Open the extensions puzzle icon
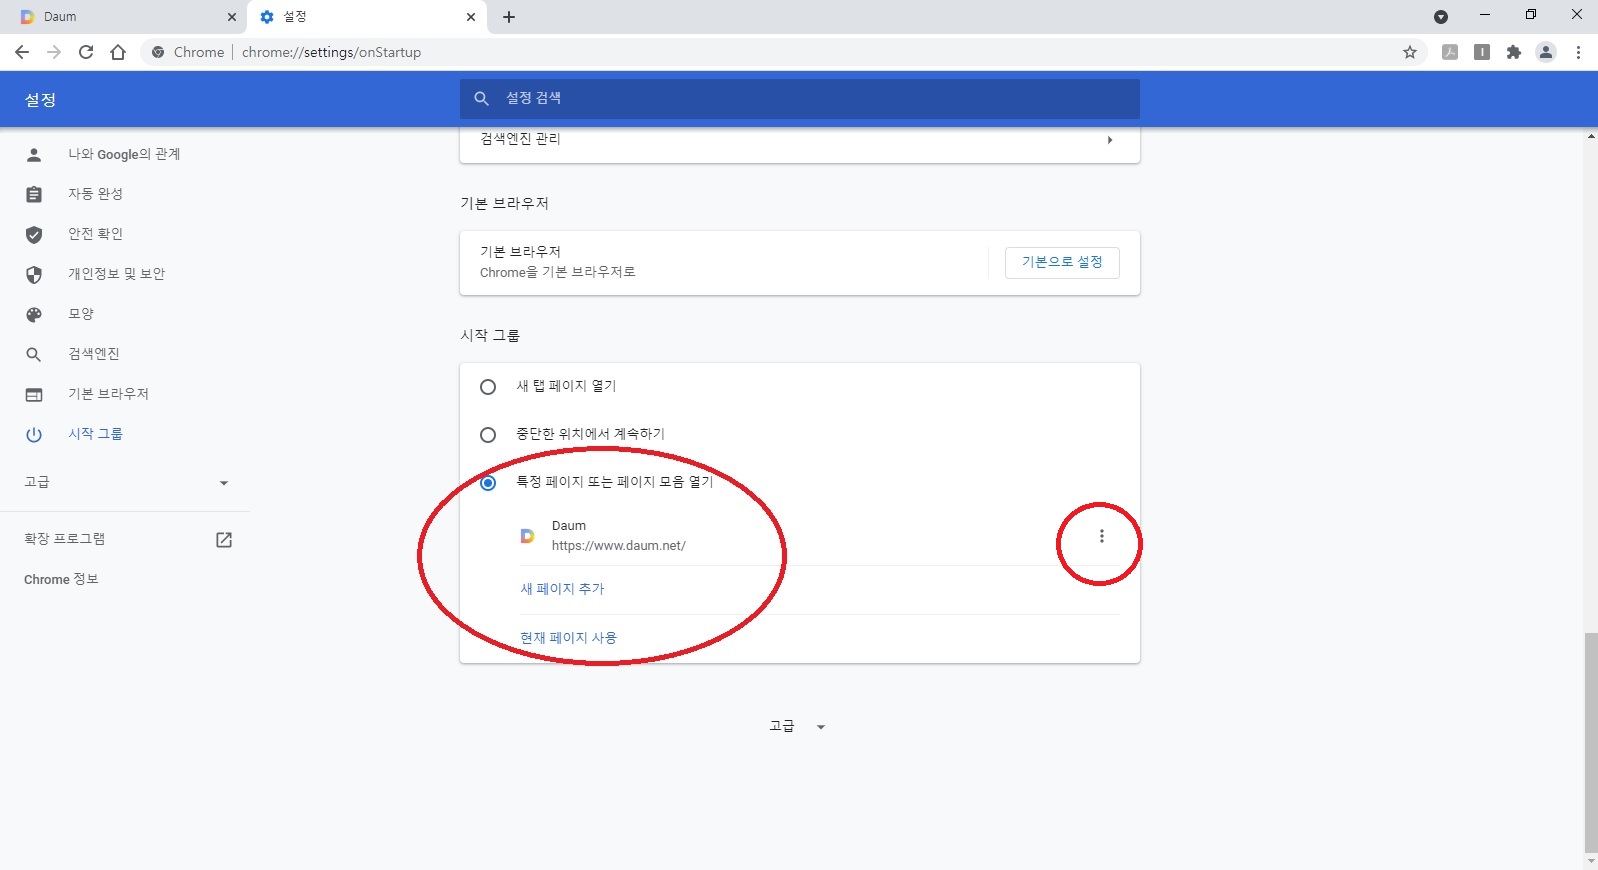 tap(1514, 52)
